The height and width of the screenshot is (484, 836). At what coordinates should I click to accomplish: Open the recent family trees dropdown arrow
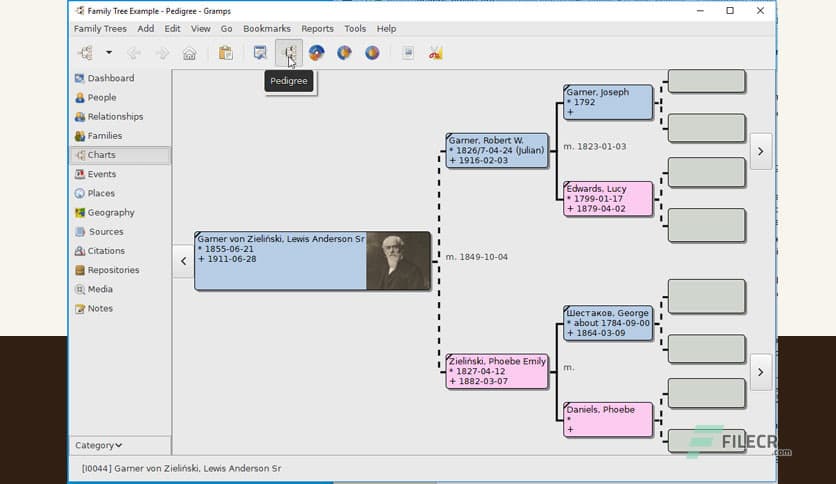click(x=108, y=53)
